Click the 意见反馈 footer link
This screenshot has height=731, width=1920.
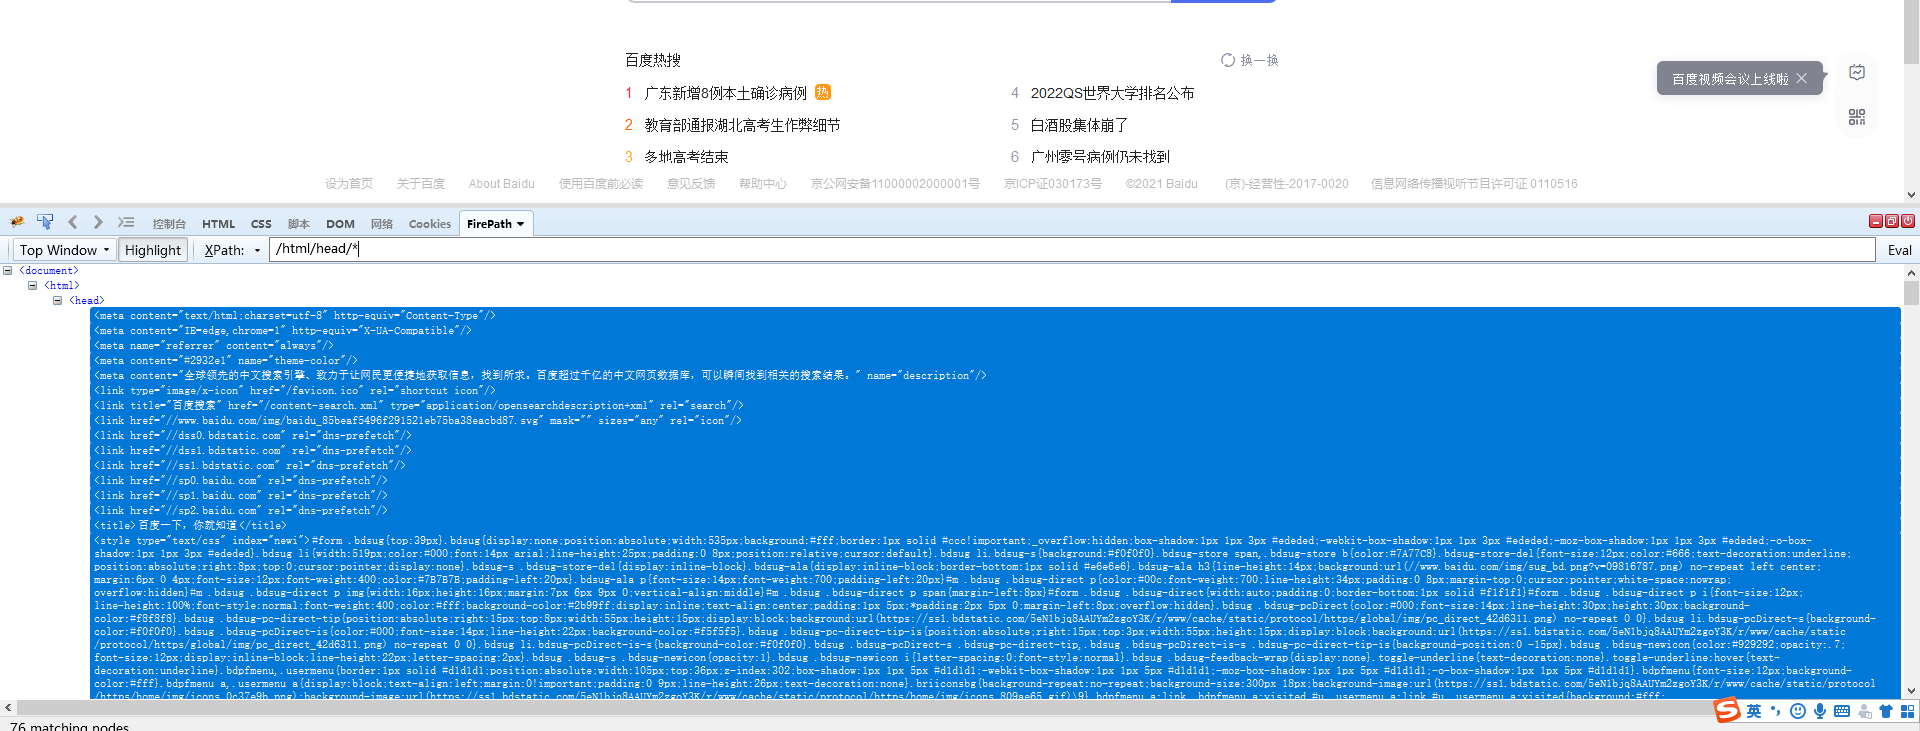(x=691, y=184)
